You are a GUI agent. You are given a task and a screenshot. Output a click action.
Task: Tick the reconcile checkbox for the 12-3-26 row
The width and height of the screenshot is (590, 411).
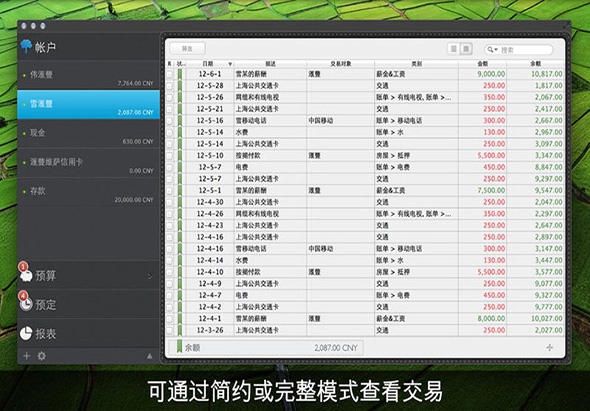pos(170,330)
